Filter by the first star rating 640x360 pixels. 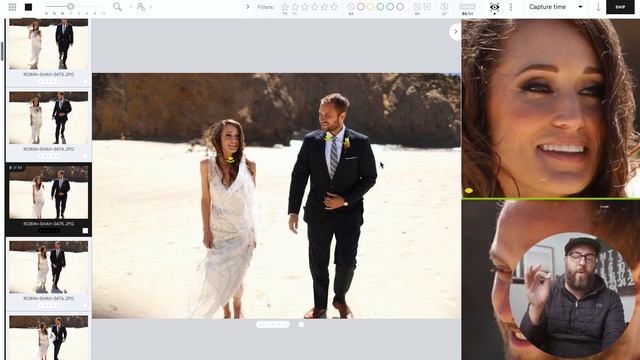pos(285,7)
